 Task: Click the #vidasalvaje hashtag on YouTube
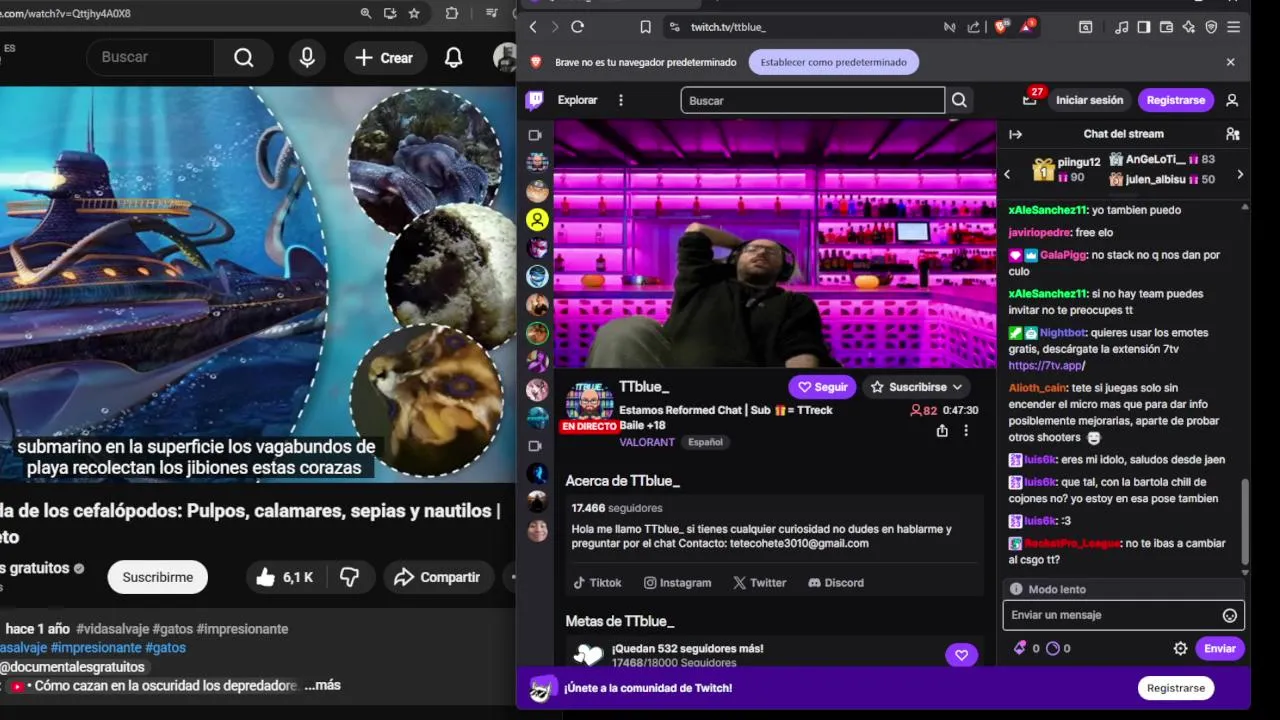coord(112,629)
